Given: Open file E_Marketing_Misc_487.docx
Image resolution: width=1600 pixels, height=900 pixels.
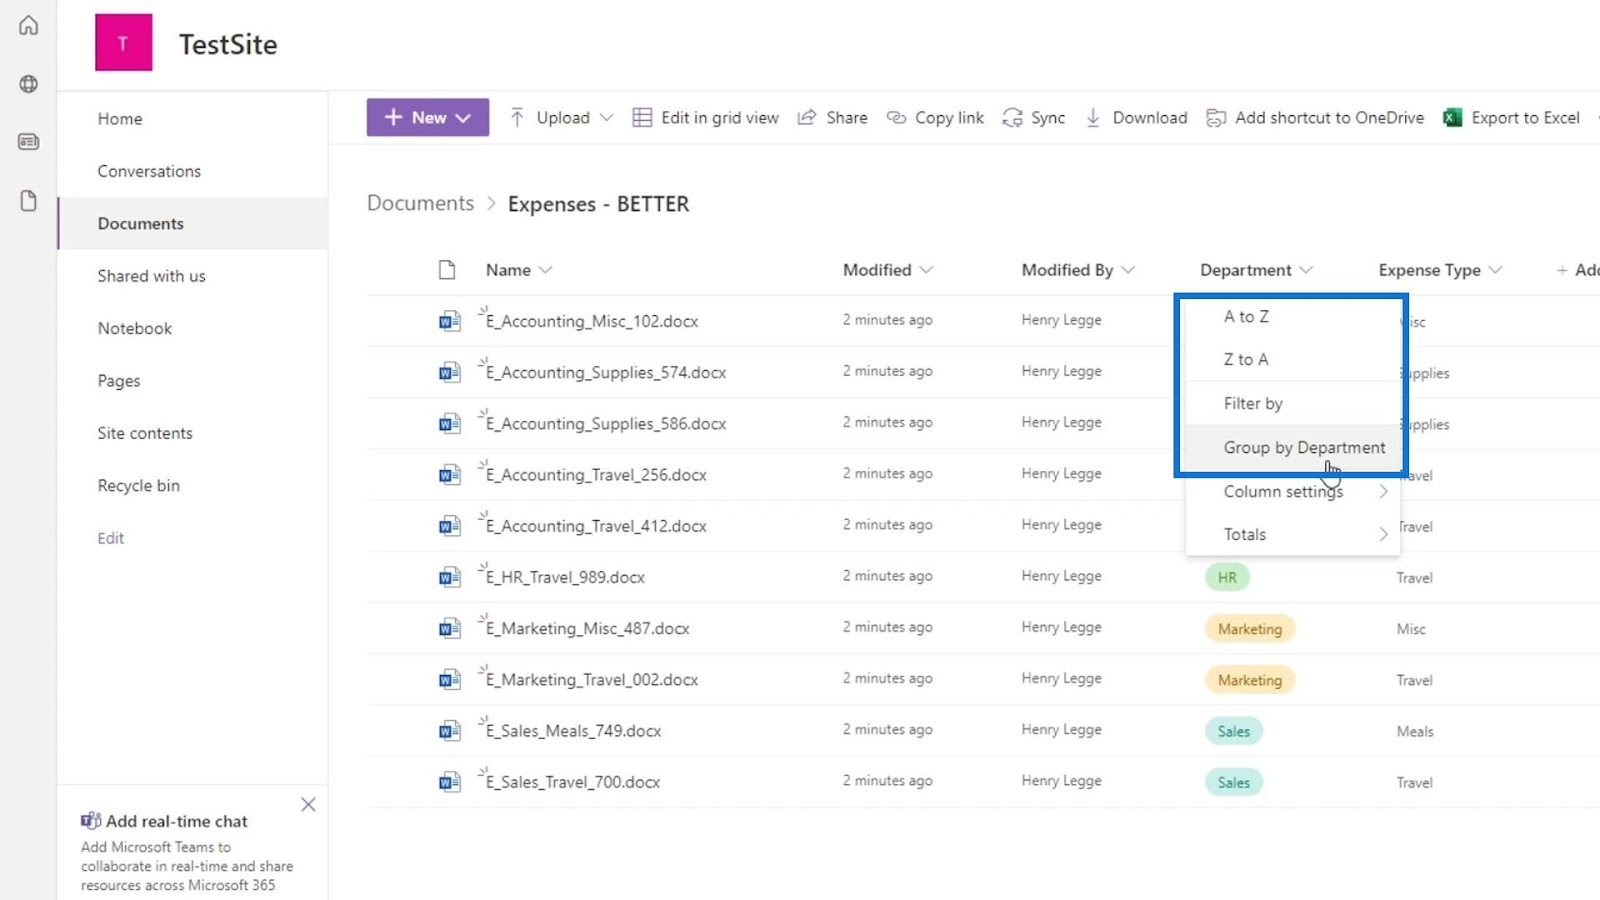Looking at the screenshot, I should tap(587, 628).
